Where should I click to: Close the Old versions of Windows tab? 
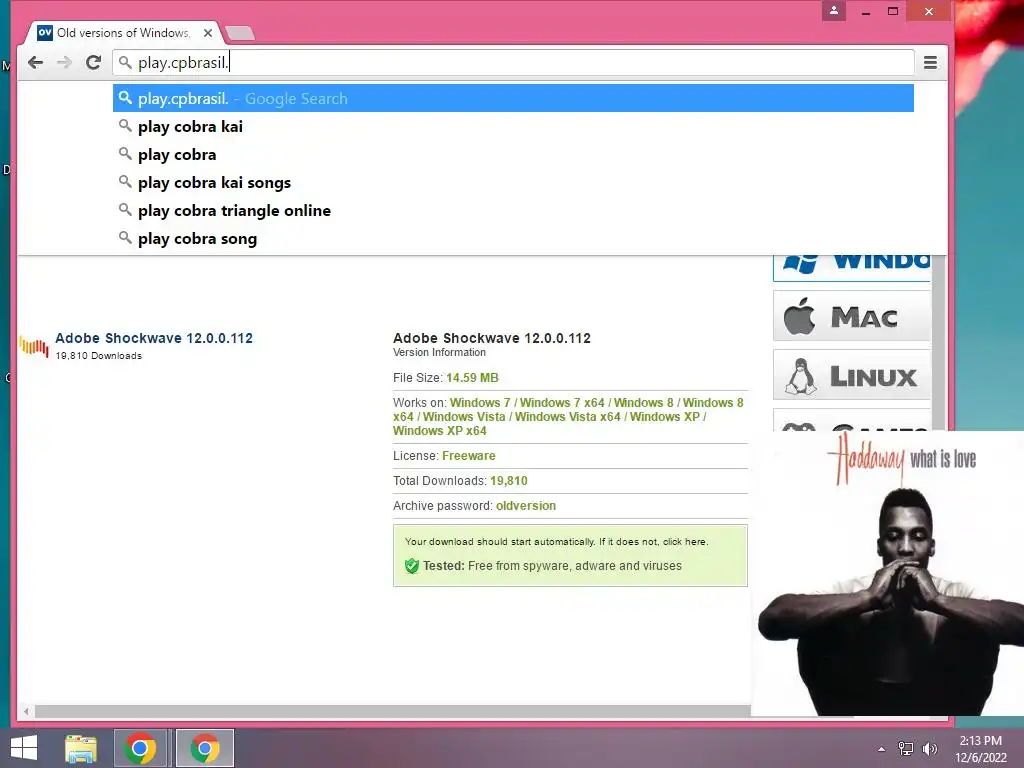208,33
